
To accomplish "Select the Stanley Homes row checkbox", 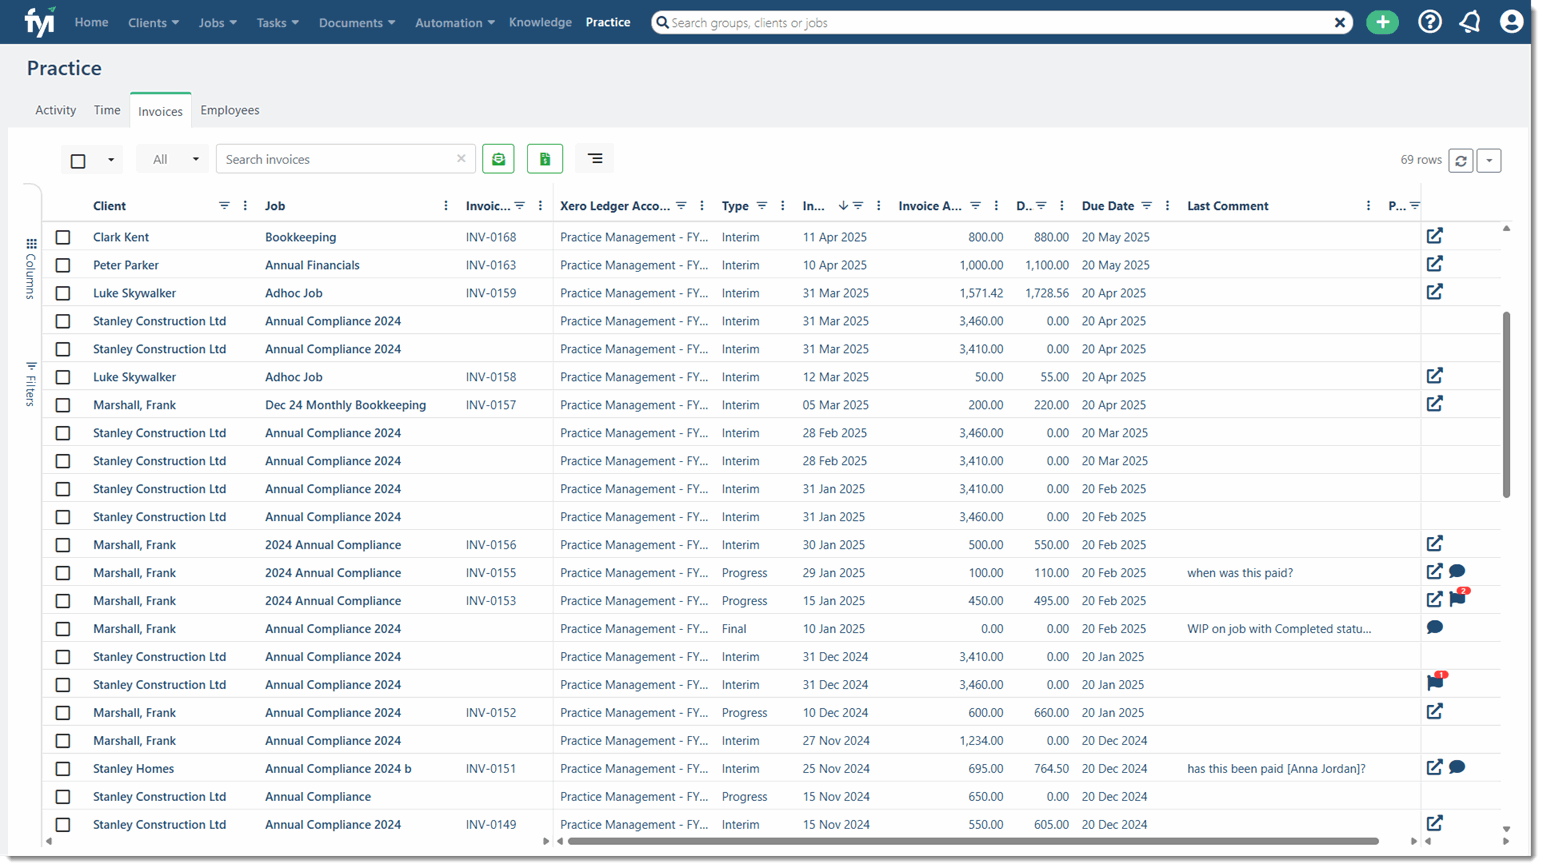I will click(x=63, y=769).
